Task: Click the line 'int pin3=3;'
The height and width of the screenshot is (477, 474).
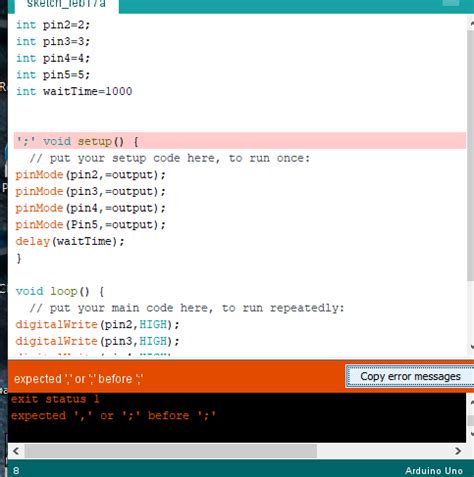Action: pyautogui.click(x=53, y=42)
